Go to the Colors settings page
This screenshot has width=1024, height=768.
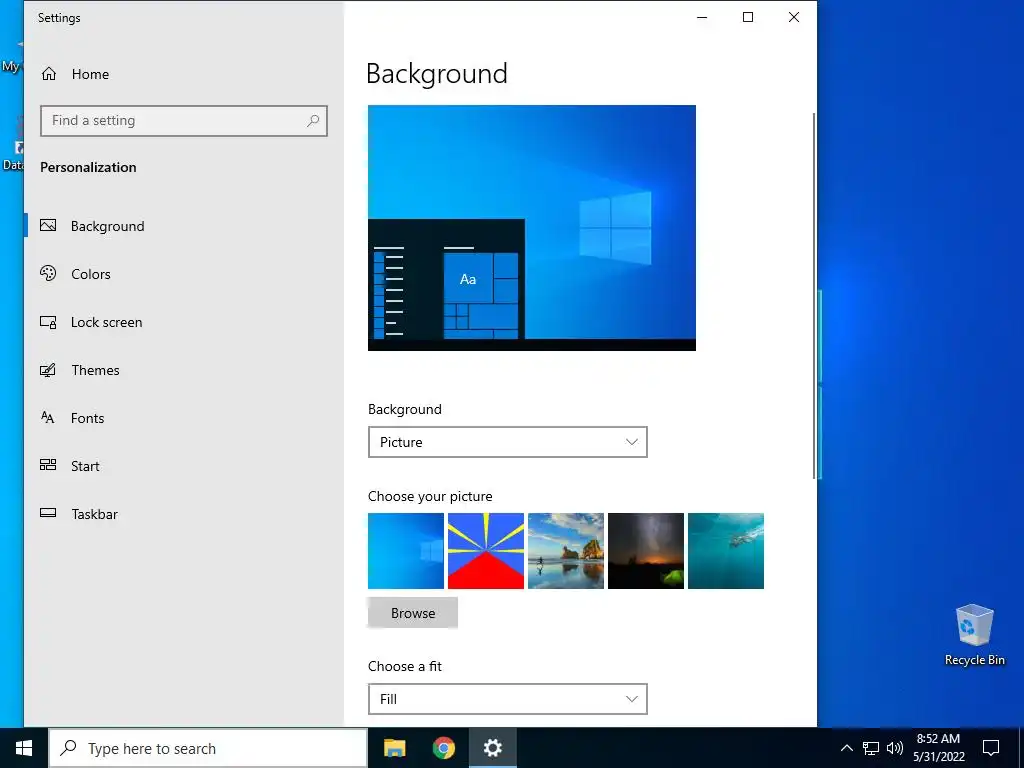91,274
